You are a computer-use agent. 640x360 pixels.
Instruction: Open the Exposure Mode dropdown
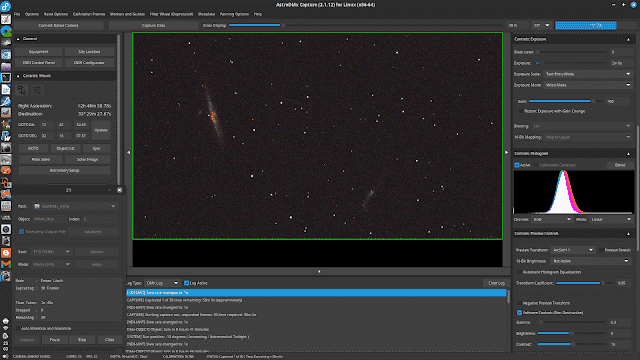pos(588,85)
